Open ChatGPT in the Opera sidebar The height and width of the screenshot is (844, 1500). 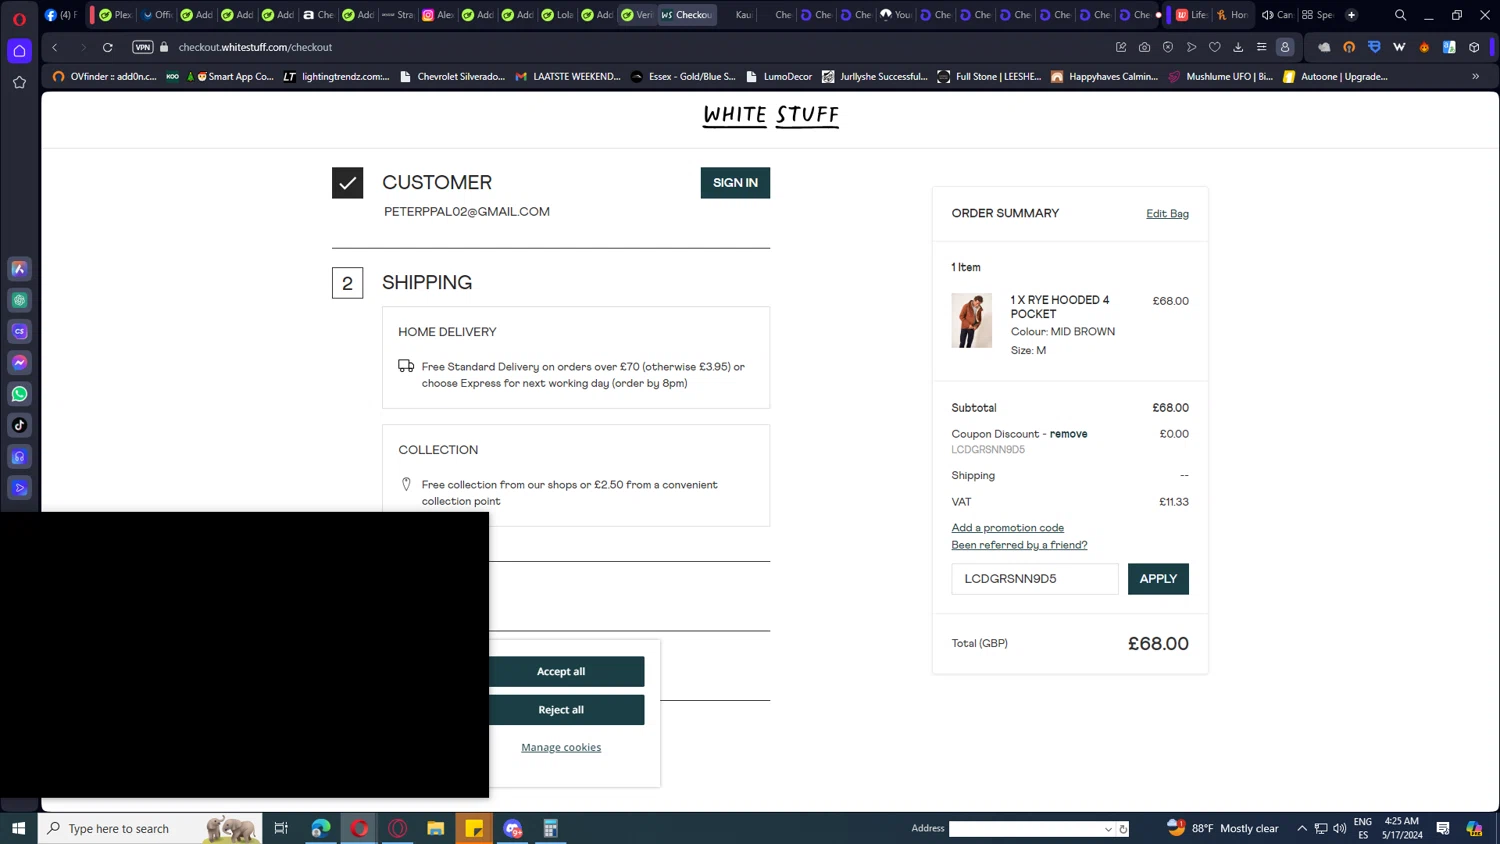tap(19, 300)
